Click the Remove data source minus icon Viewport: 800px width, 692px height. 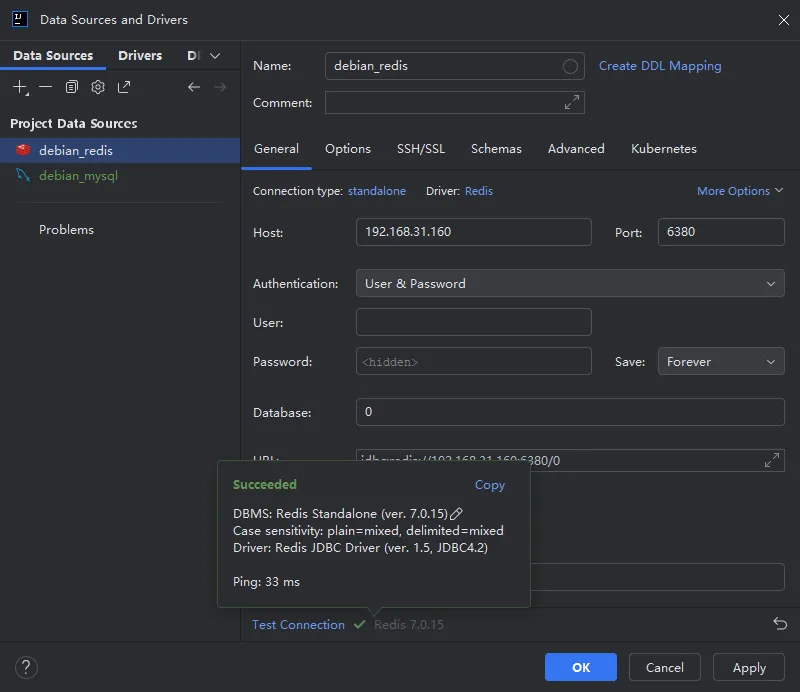coord(46,87)
